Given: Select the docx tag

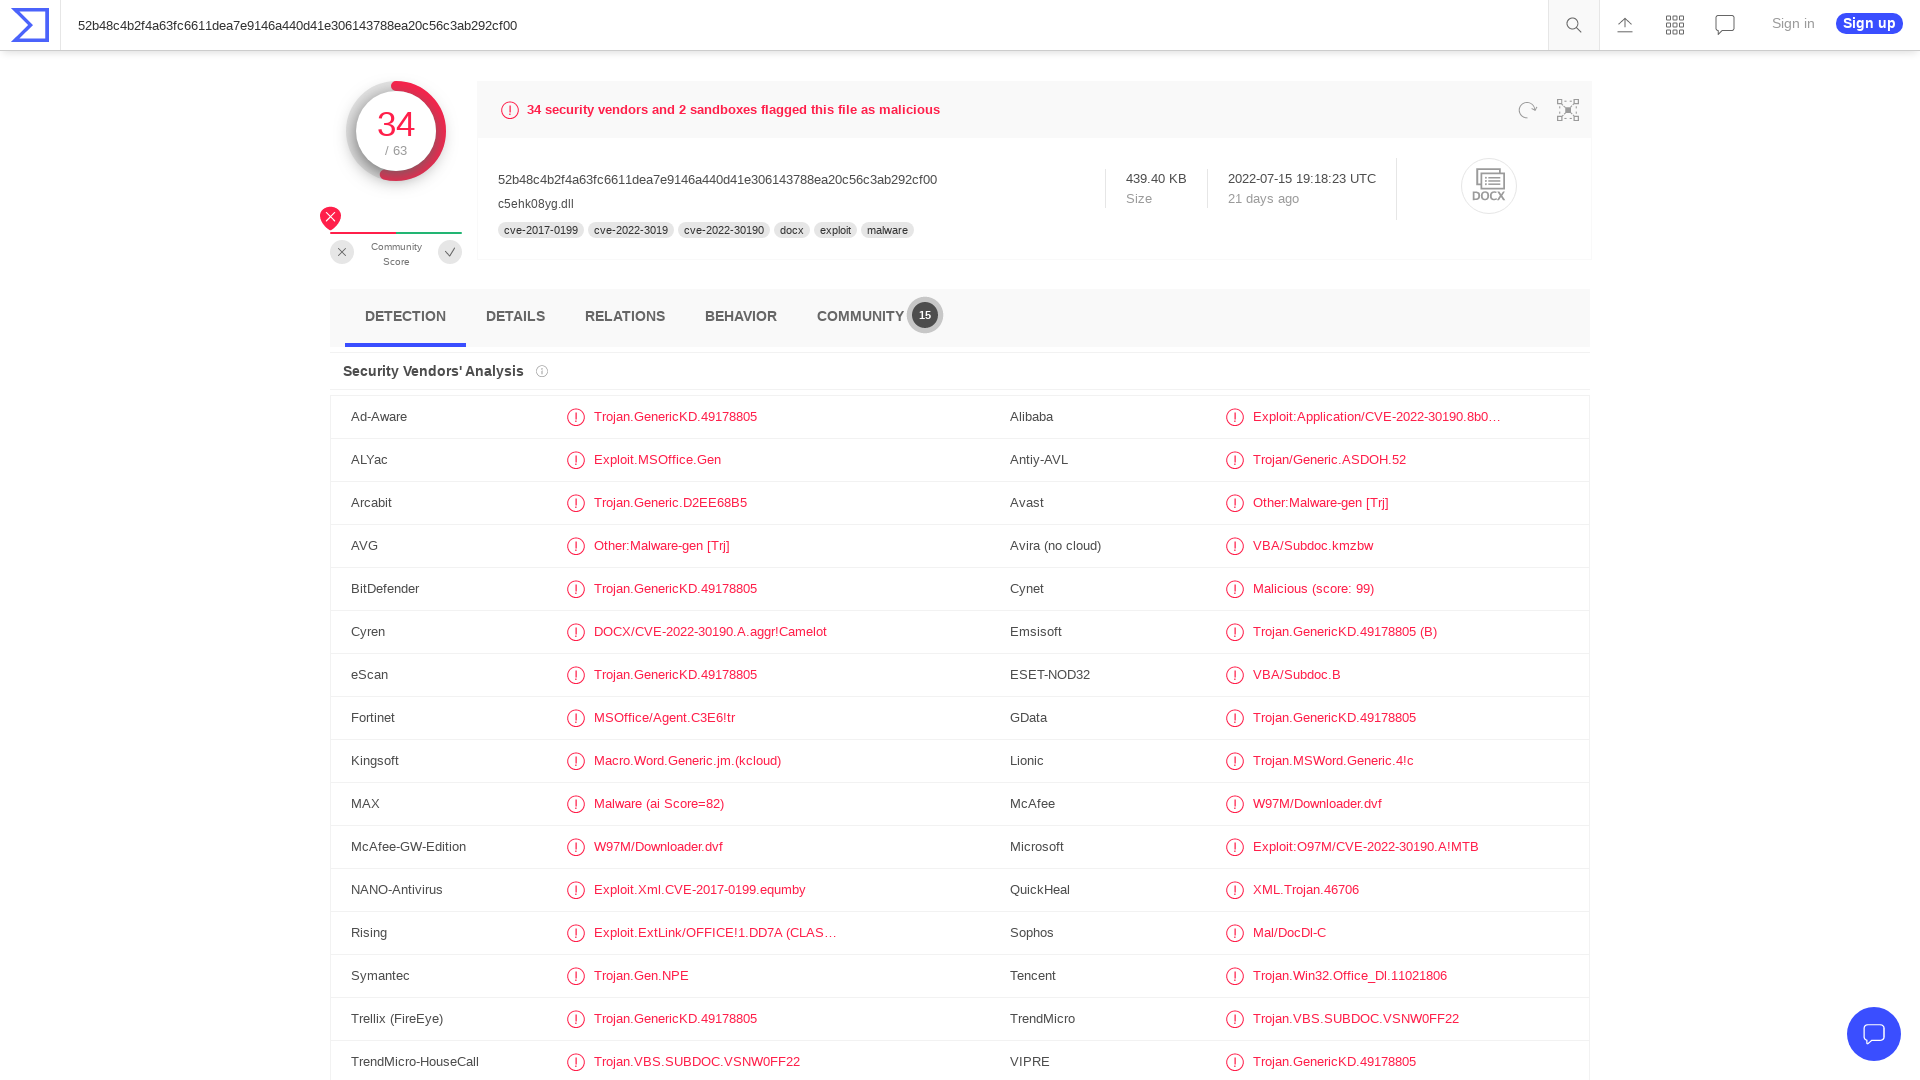Looking at the screenshot, I should coord(792,230).
